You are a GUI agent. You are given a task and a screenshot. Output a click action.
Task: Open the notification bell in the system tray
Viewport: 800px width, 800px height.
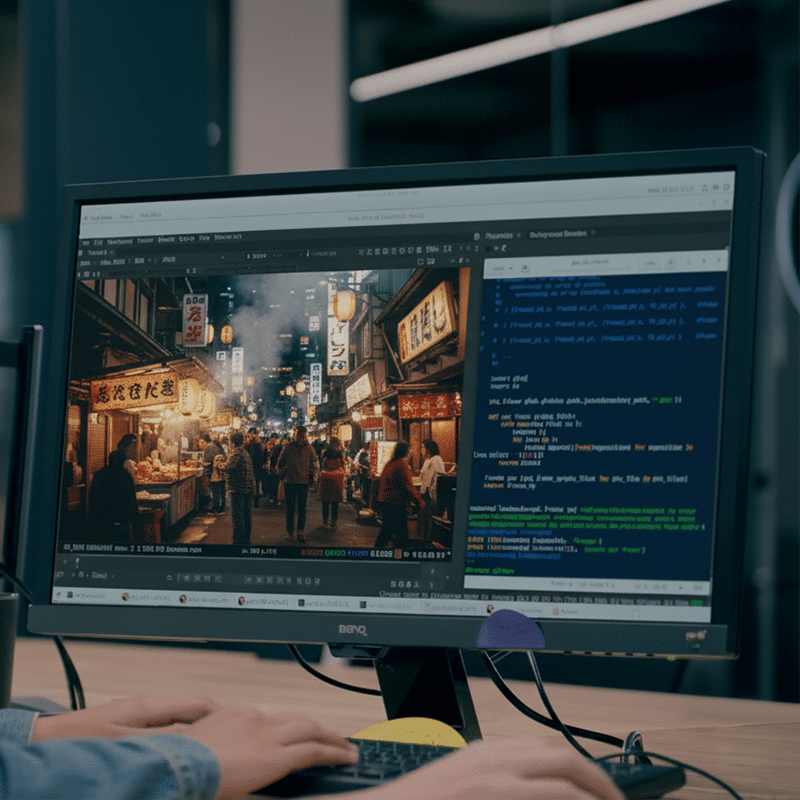click(705, 188)
